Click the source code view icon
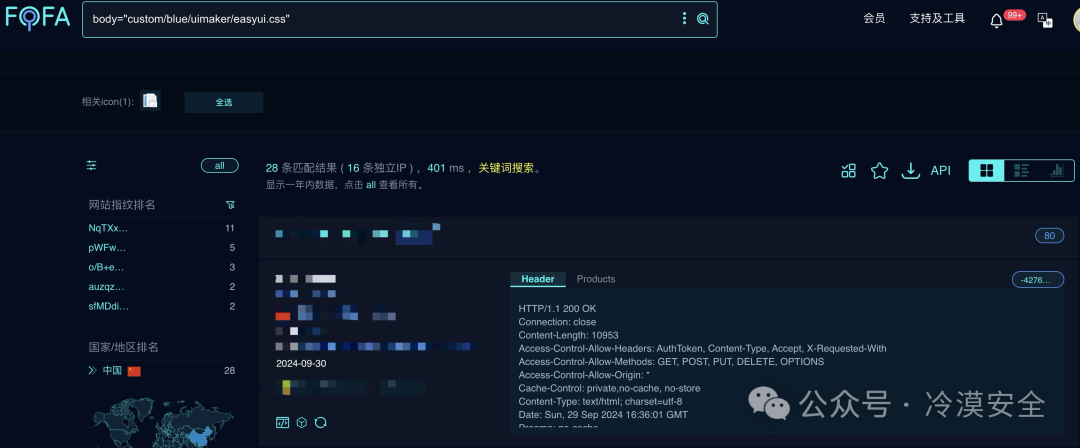The height and width of the screenshot is (448, 1080). pyautogui.click(x=282, y=422)
